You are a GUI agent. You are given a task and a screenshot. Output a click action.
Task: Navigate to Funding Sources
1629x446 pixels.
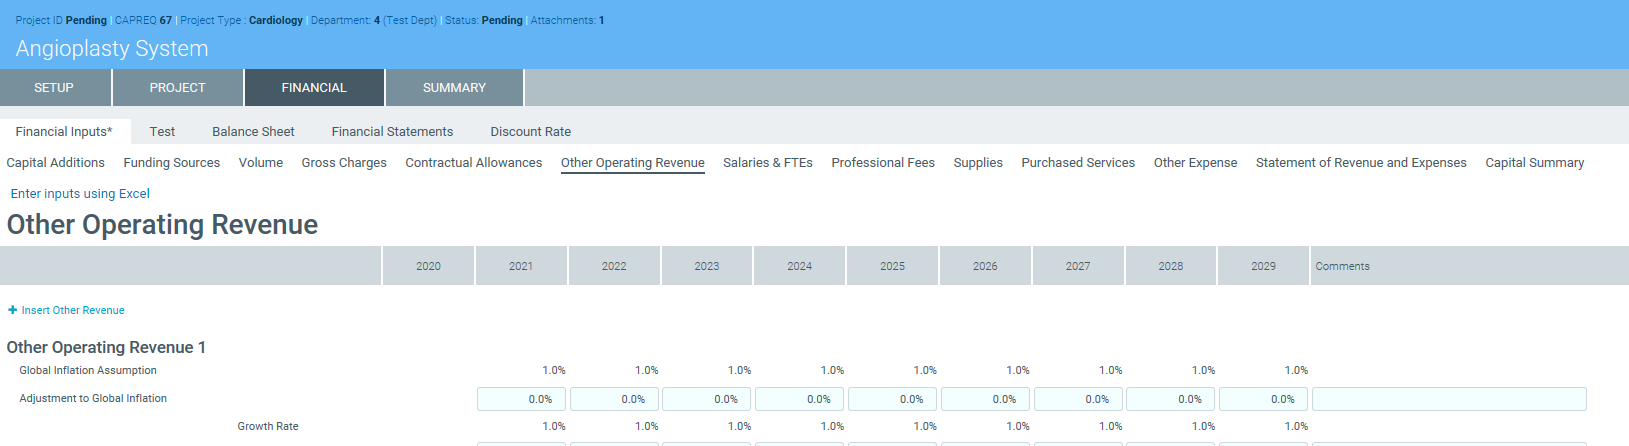point(171,163)
